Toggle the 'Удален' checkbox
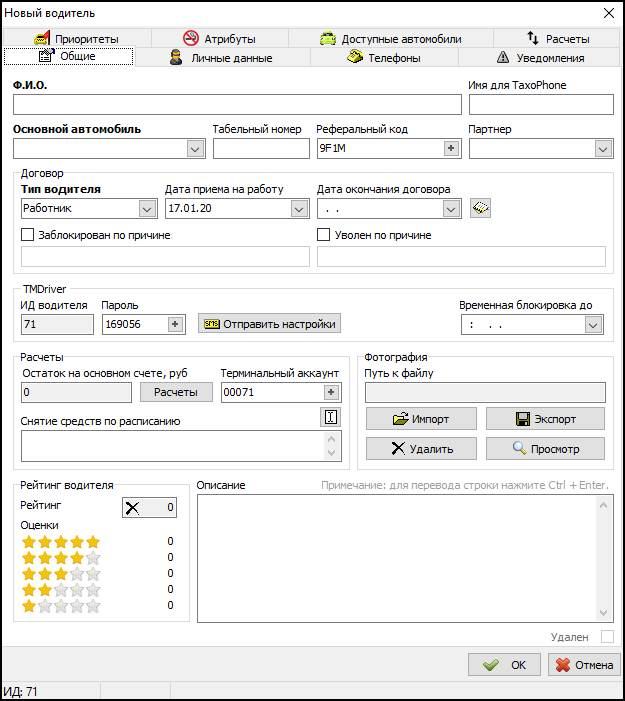 pyautogui.click(x=606, y=636)
